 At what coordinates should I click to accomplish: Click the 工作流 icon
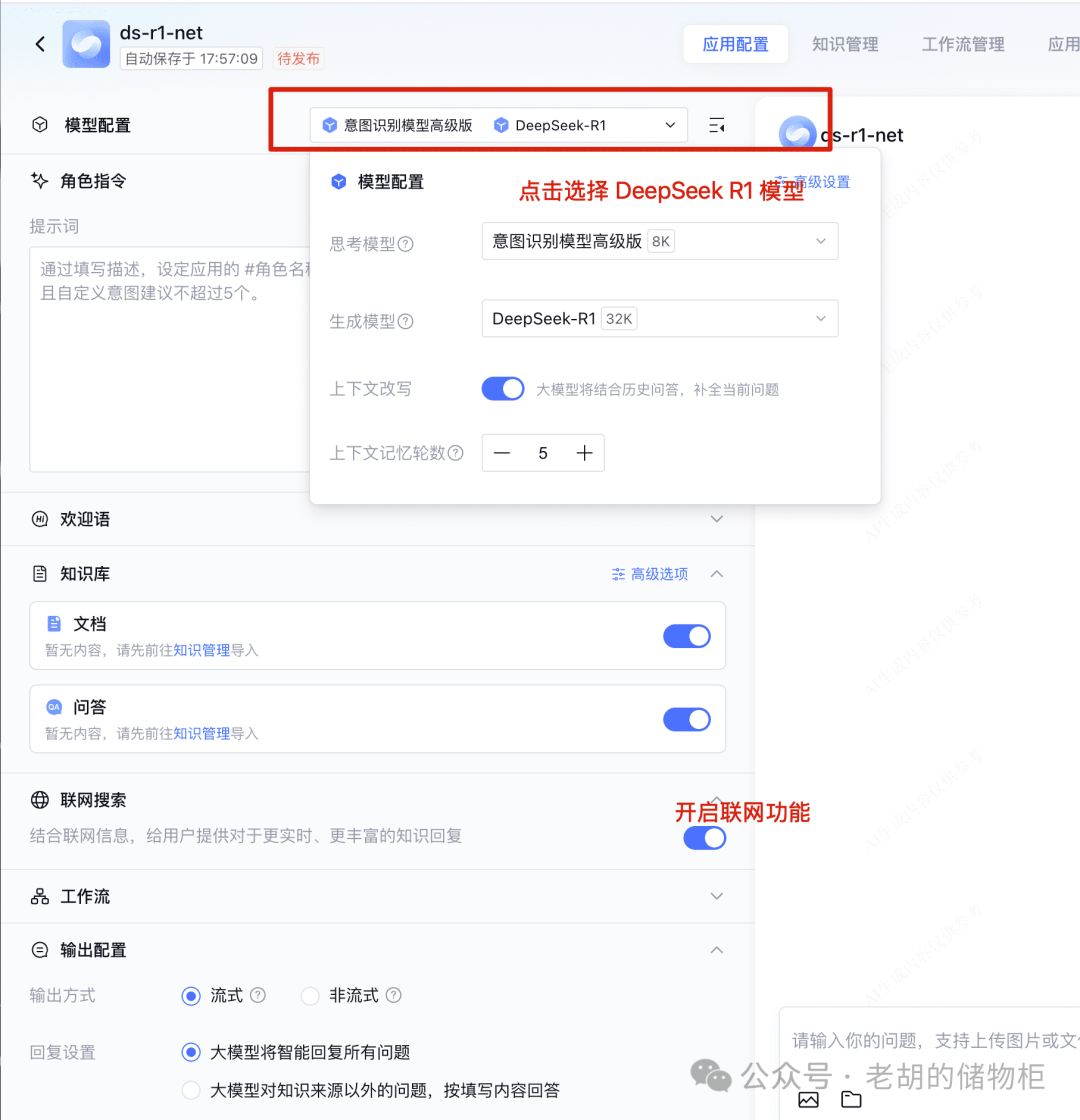pos(40,896)
